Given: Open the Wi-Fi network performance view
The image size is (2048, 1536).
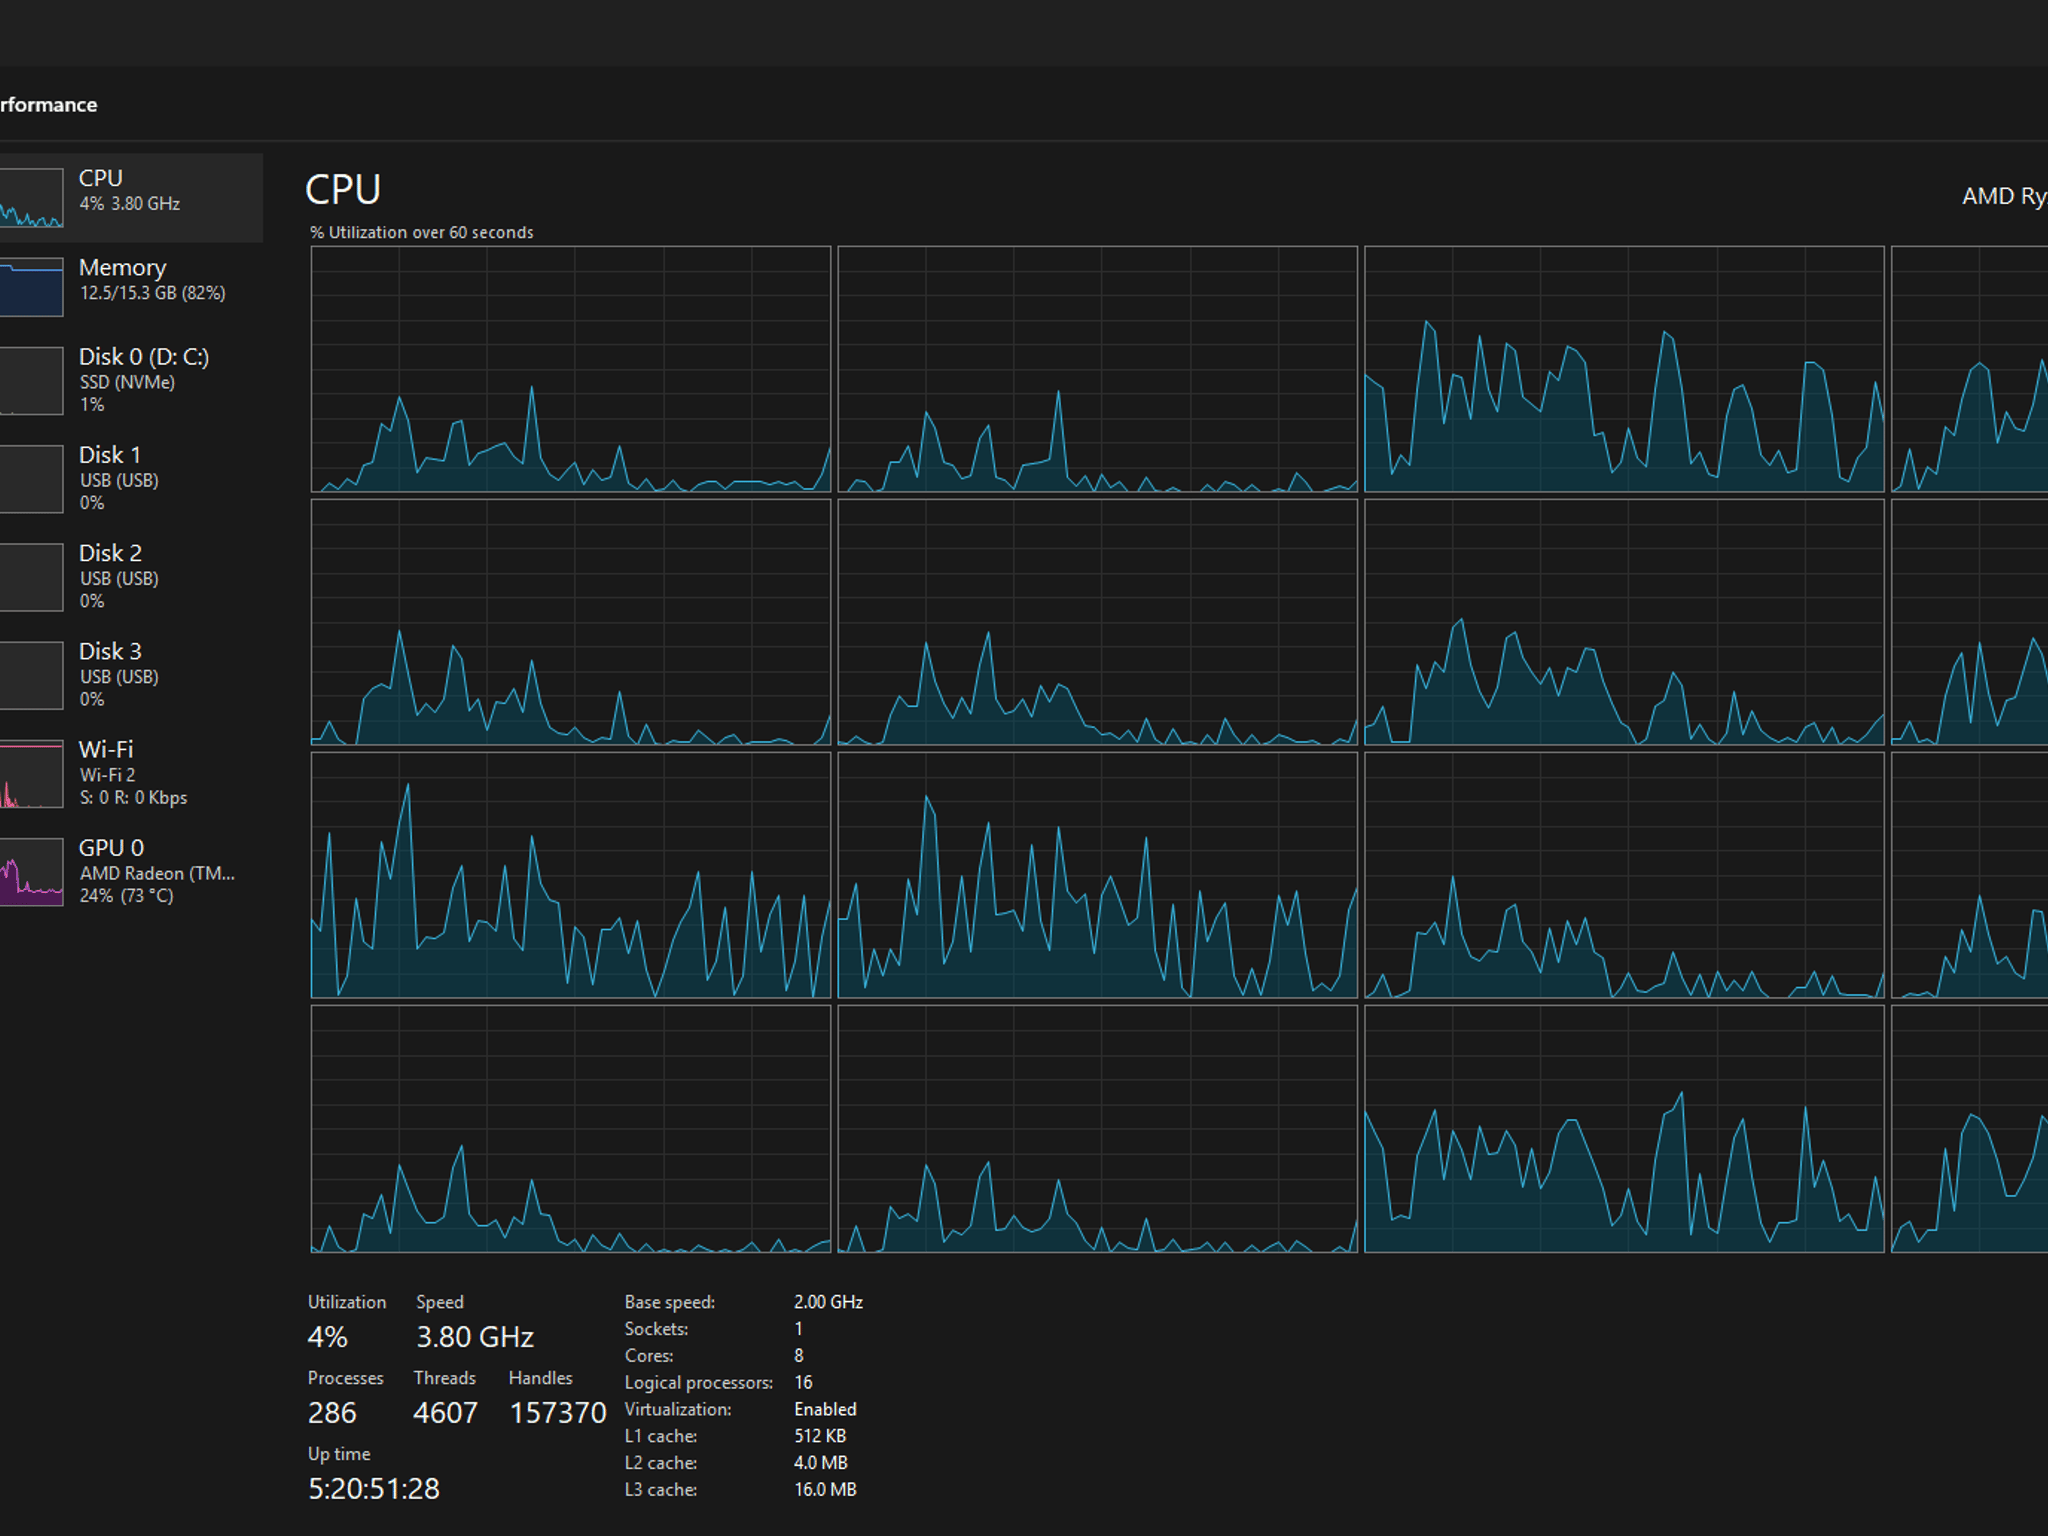Looking at the screenshot, I should [x=131, y=772].
